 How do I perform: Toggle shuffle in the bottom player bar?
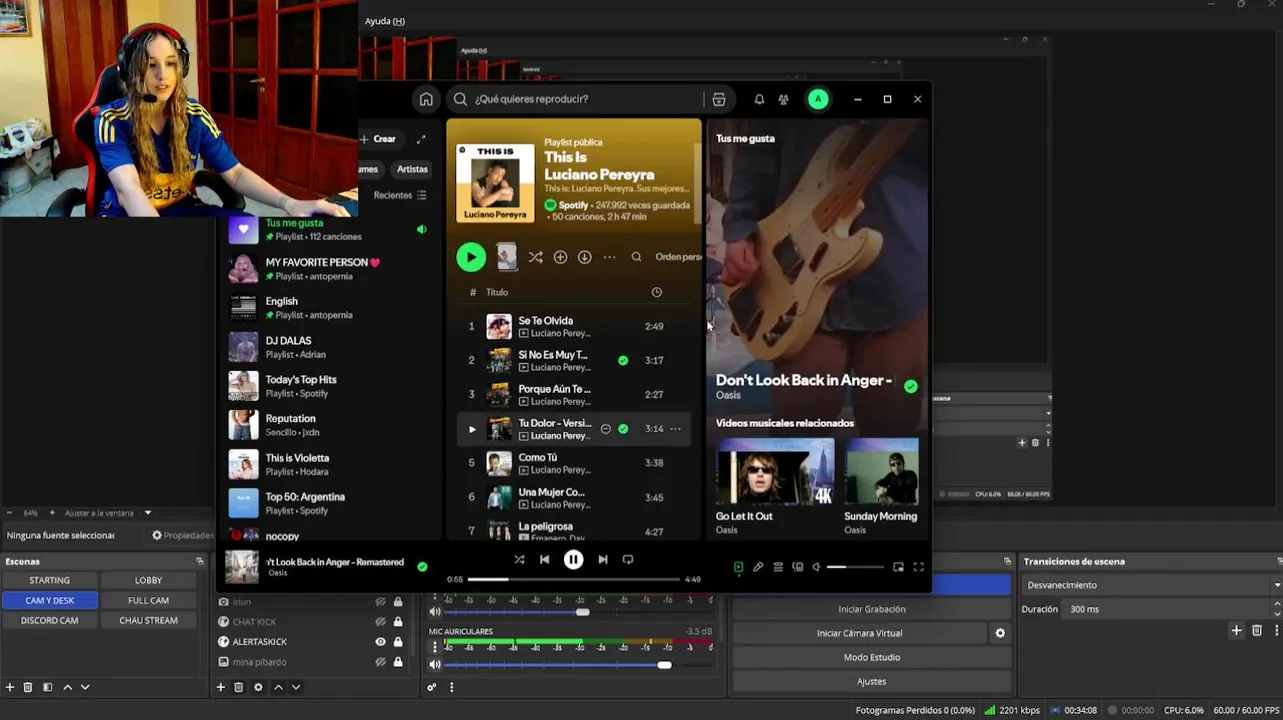[519, 560]
